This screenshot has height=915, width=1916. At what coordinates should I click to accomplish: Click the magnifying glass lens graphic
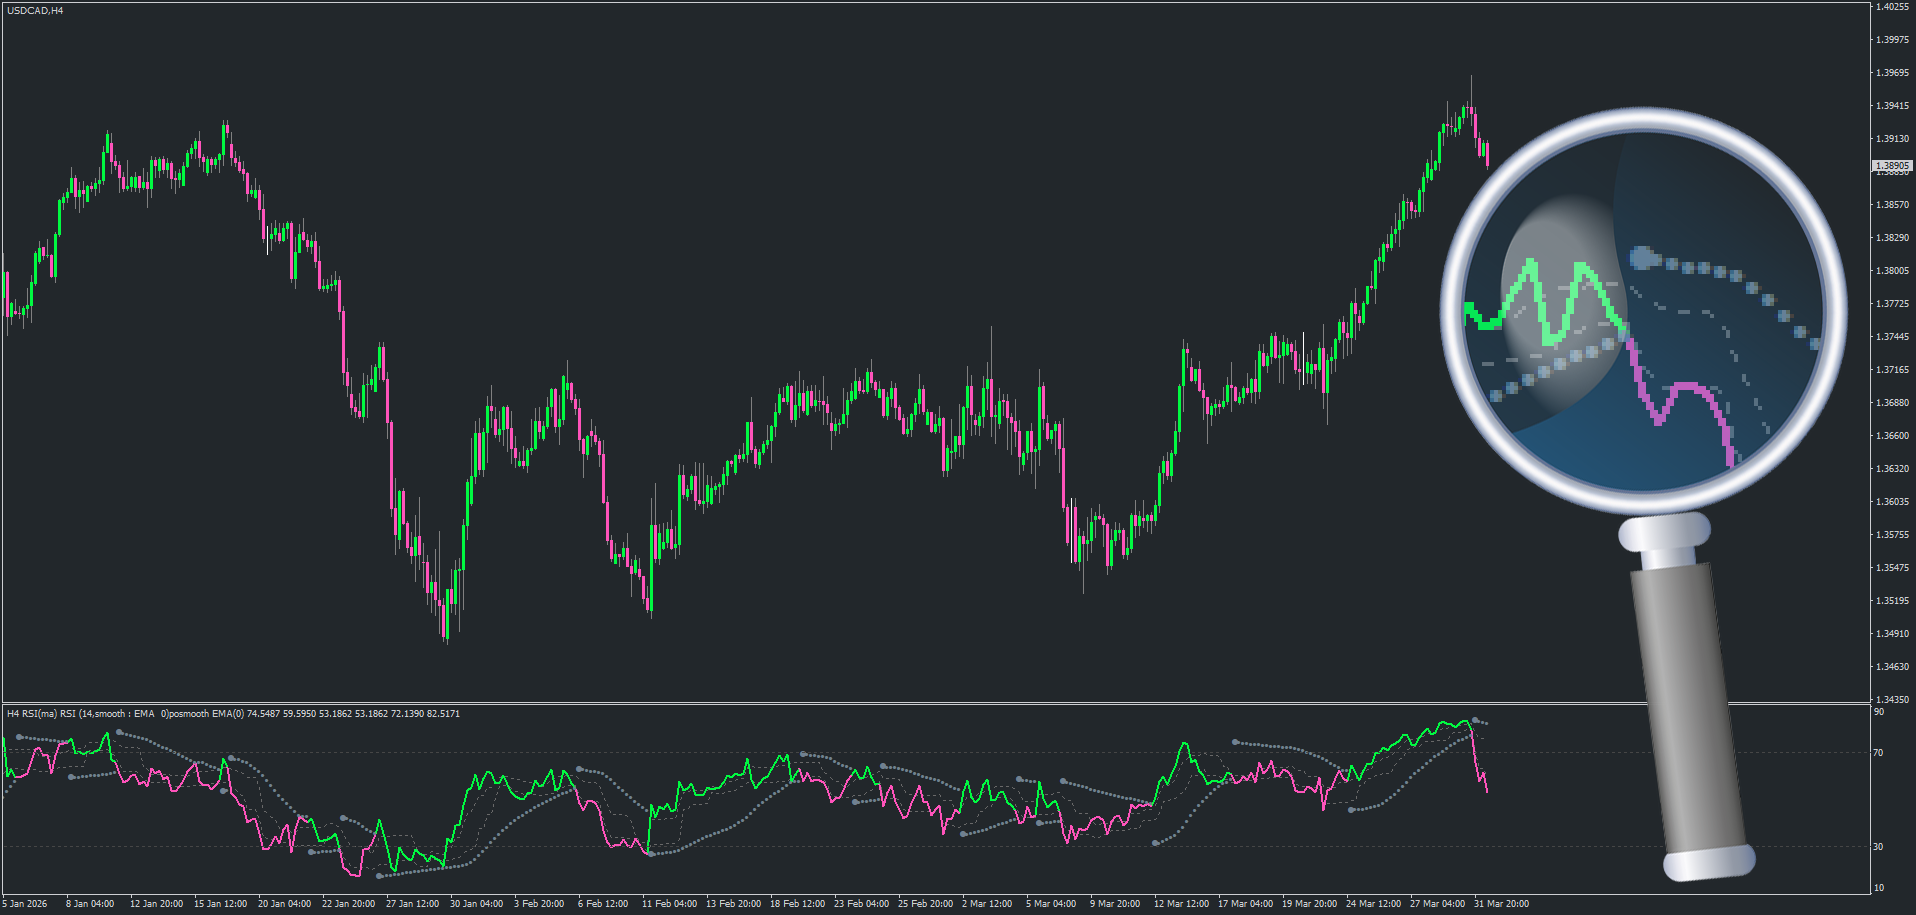coord(1643,310)
